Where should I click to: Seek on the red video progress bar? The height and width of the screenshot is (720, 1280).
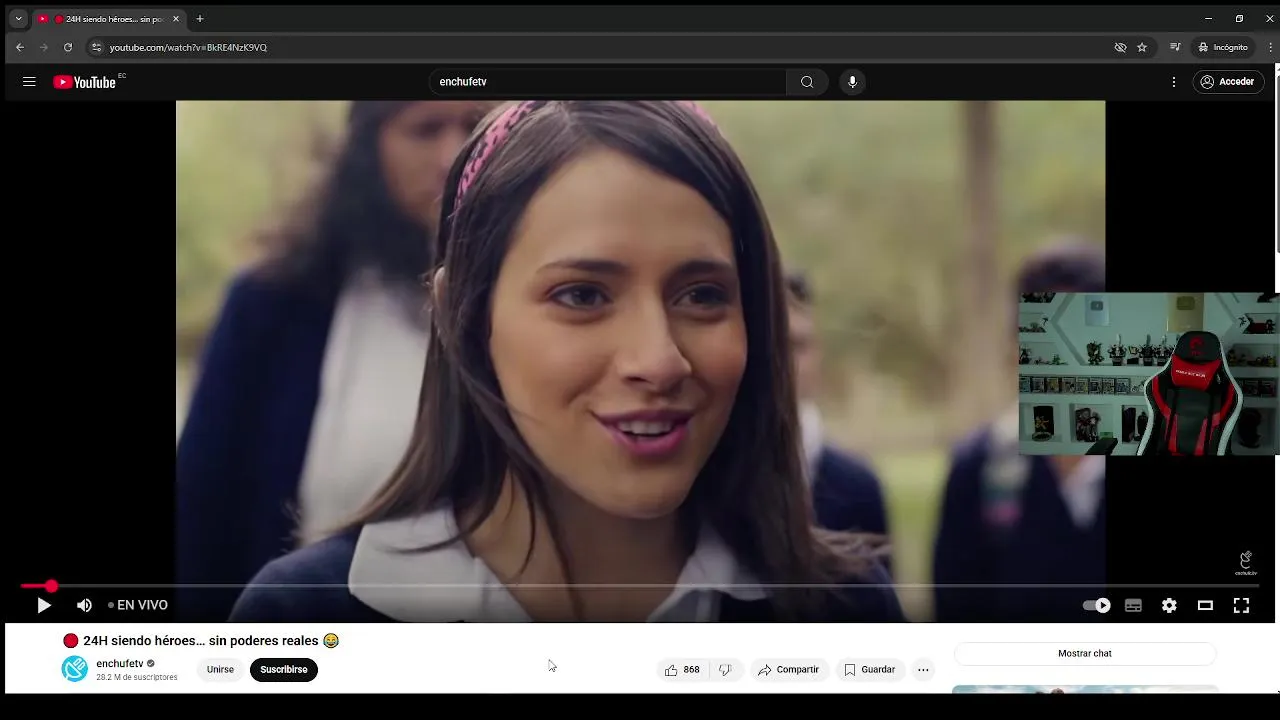(640, 586)
